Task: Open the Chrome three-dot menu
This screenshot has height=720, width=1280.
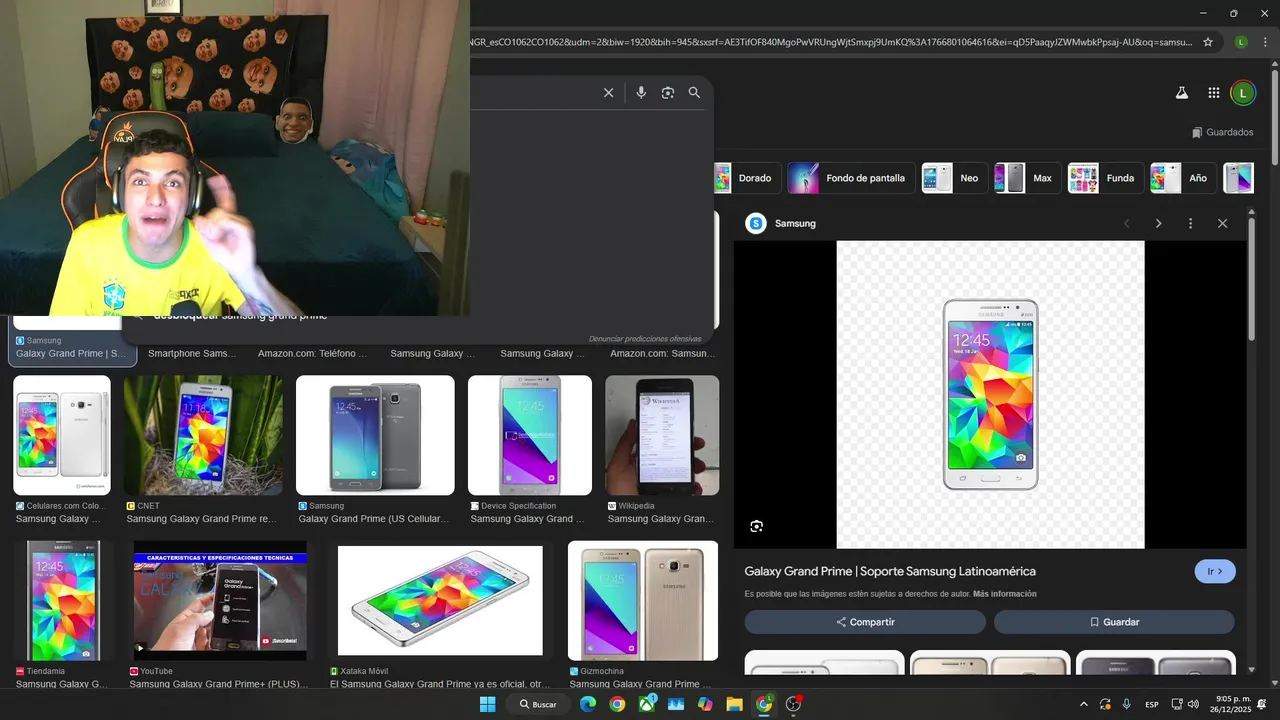Action: [x=1265, y=42]
